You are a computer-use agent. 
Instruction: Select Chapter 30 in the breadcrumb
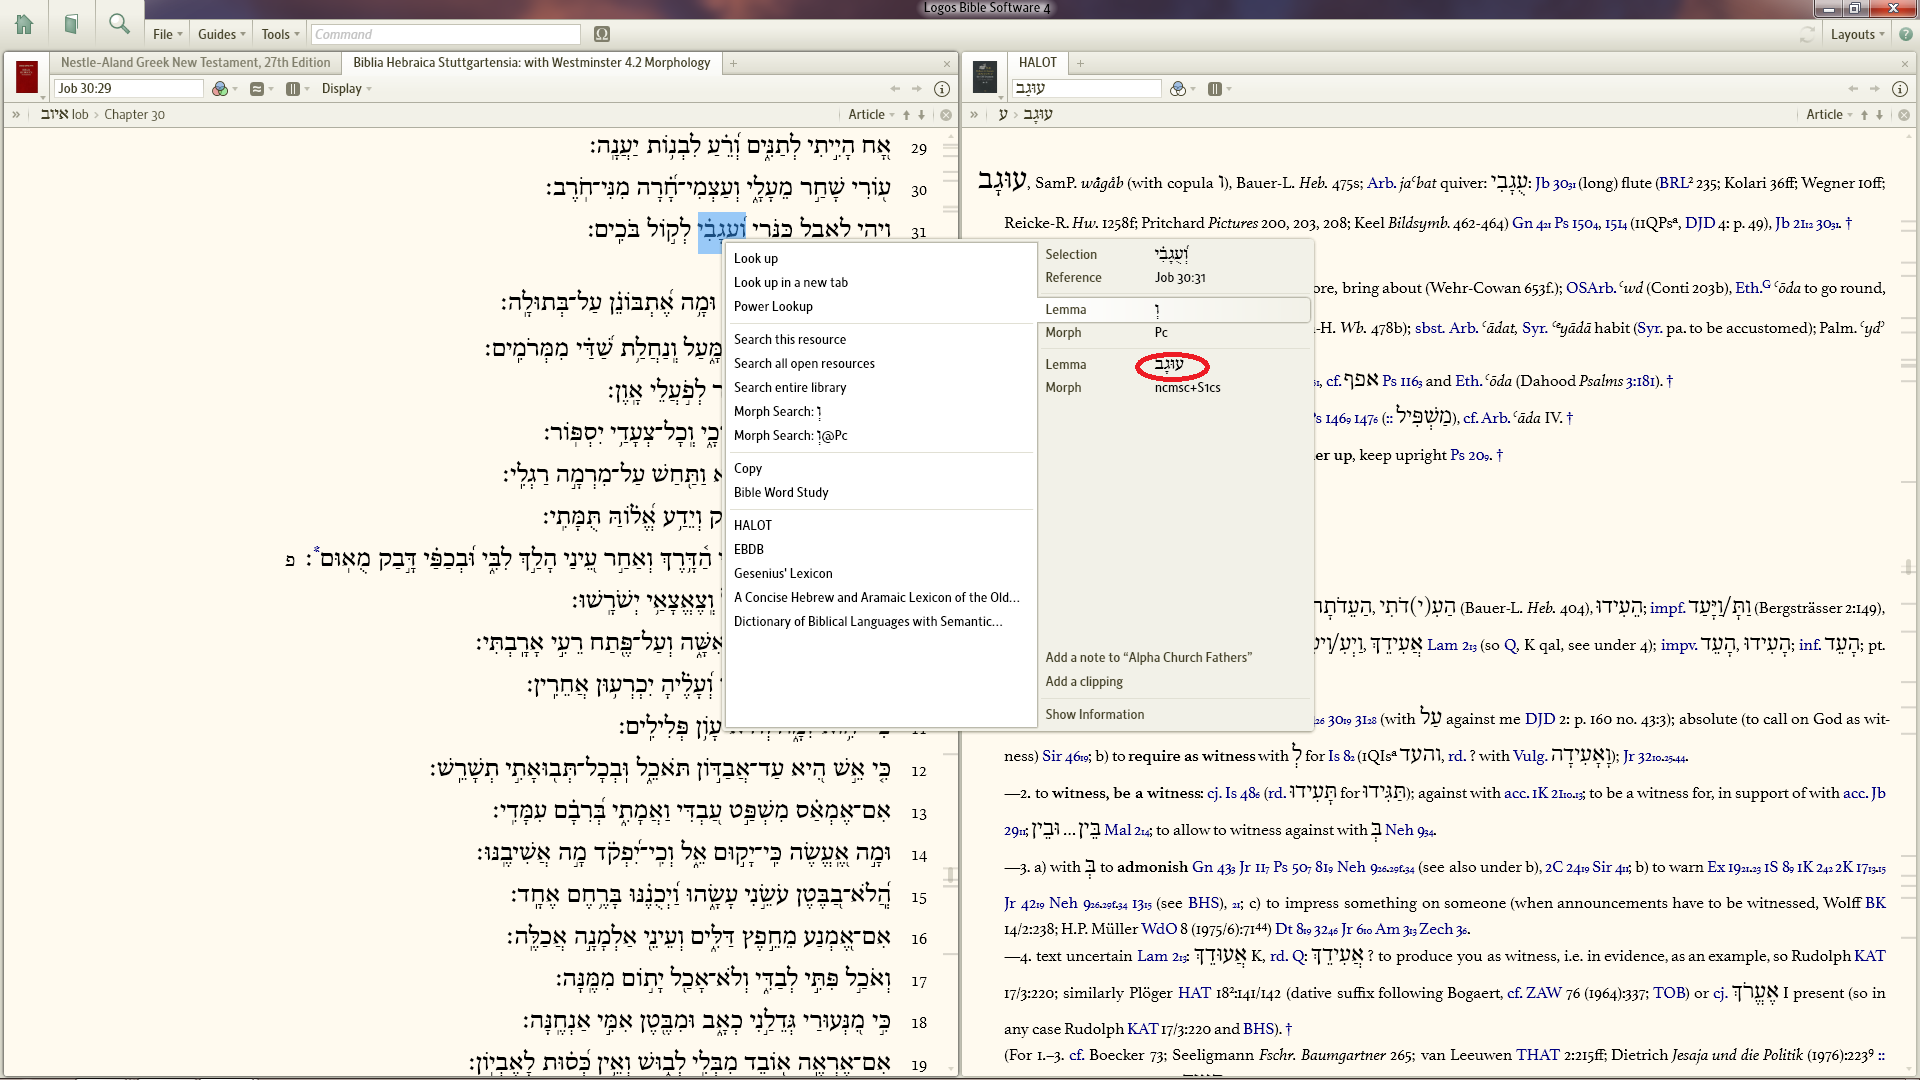135,115
